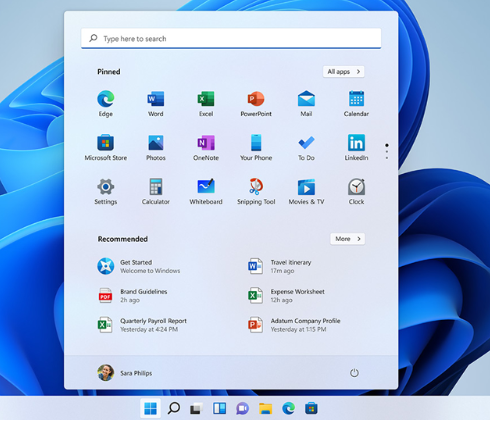The width and height of the screenshot is (490, 424).
Task: Launch Word from pinned apps
Action: tap(156, 104)
